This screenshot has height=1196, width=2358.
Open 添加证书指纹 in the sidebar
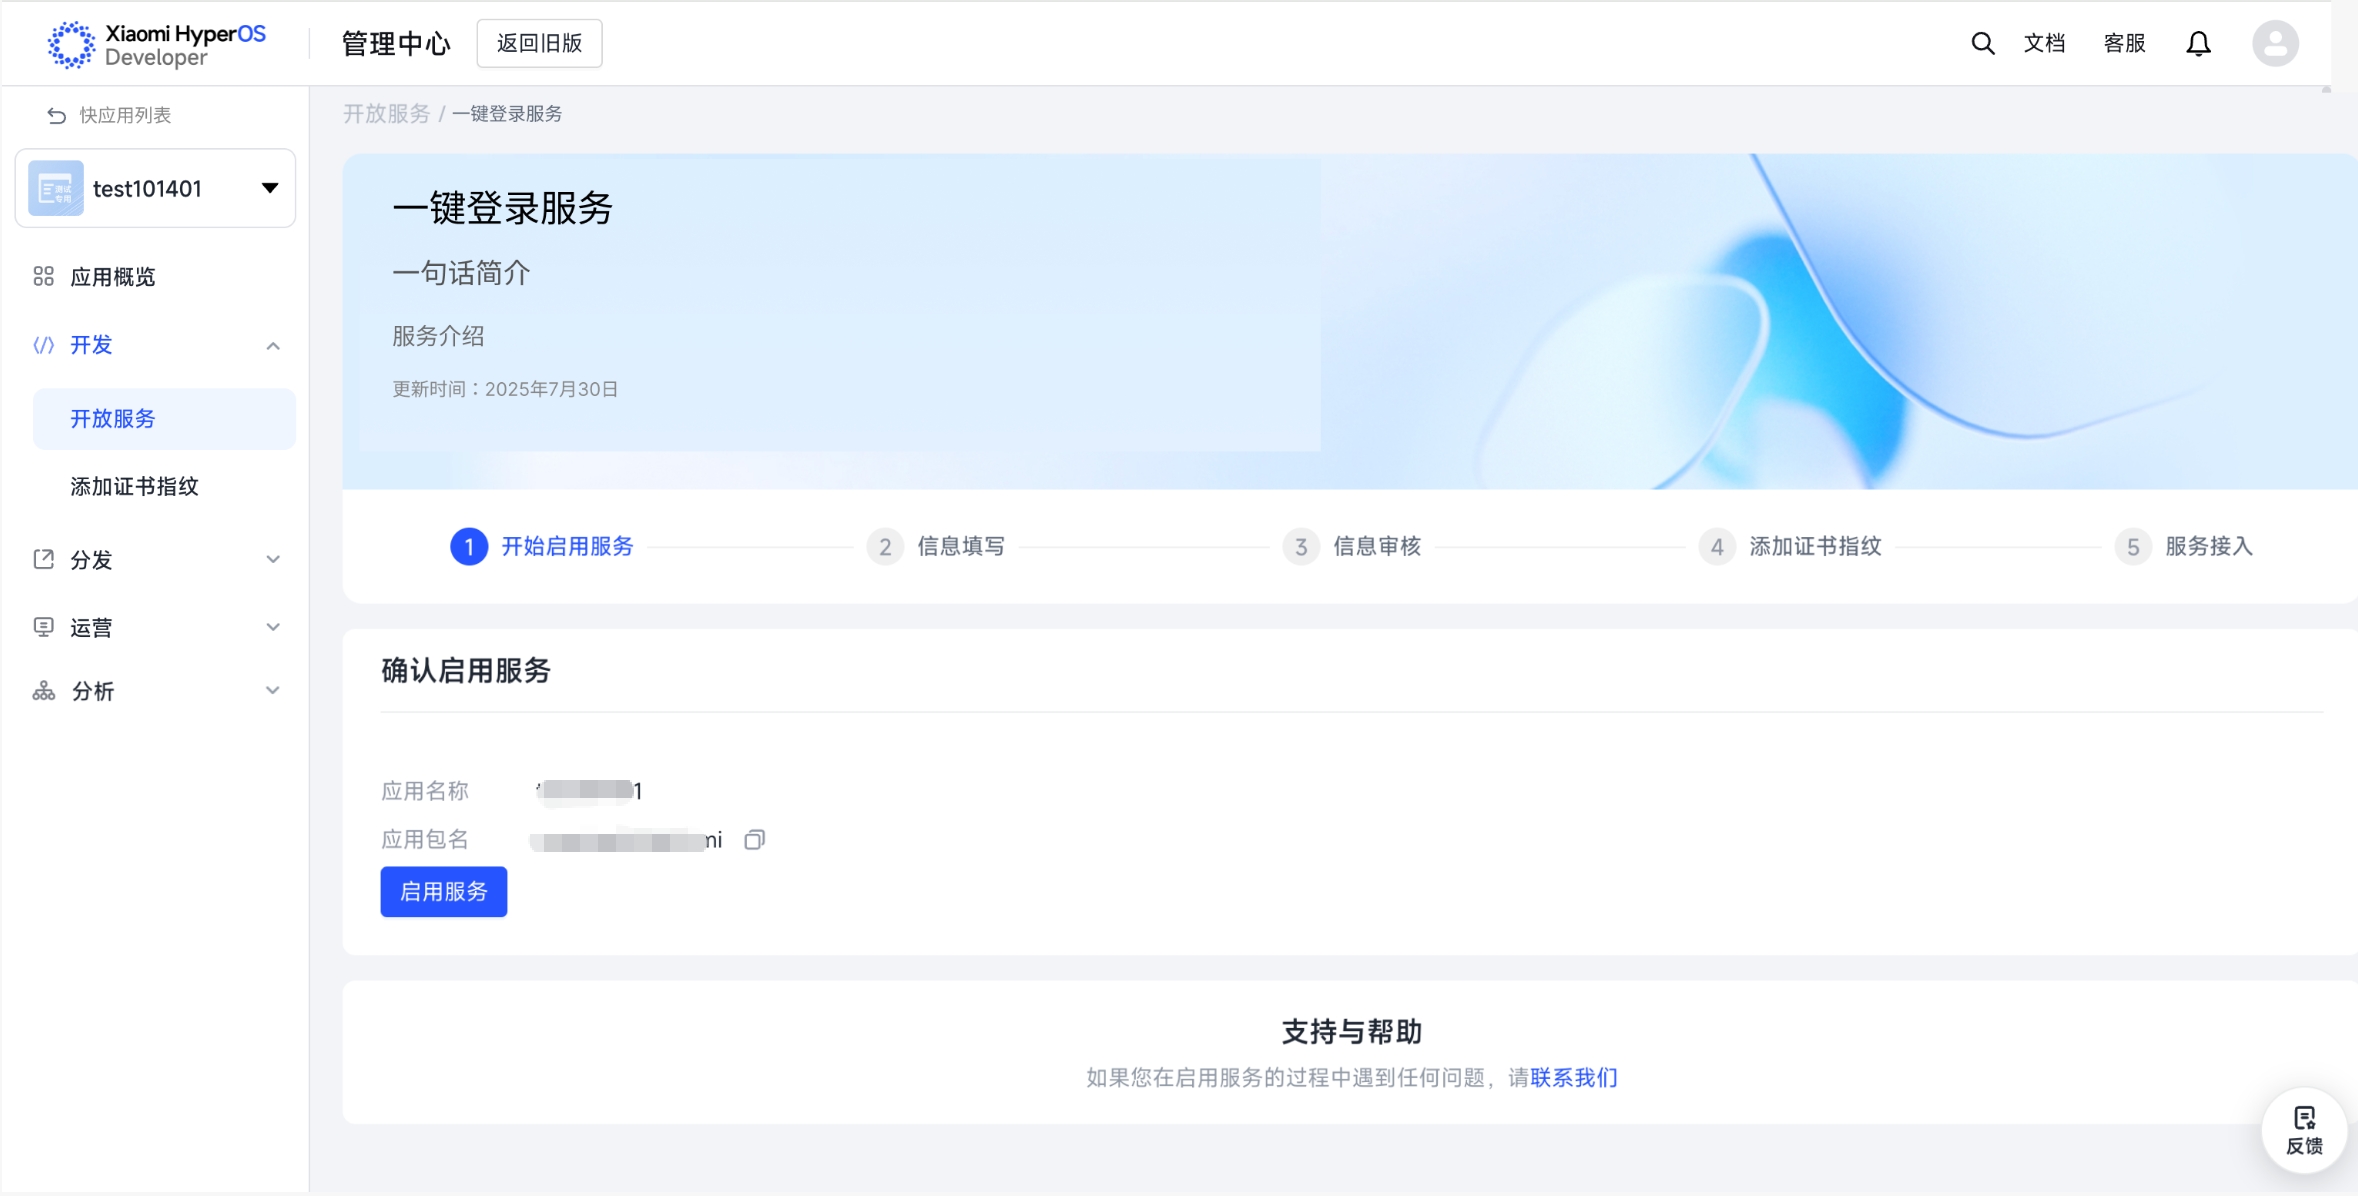click(135, 487)
